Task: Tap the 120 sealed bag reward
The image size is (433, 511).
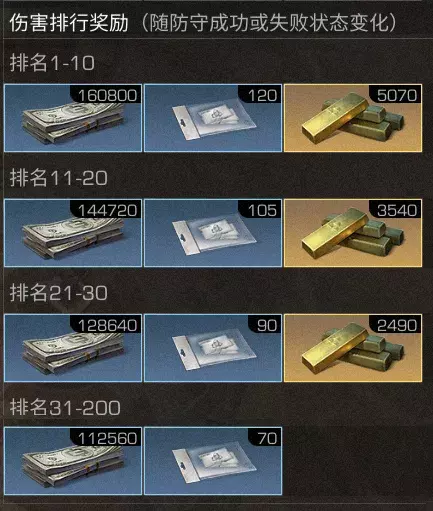Action: [213, 118]
